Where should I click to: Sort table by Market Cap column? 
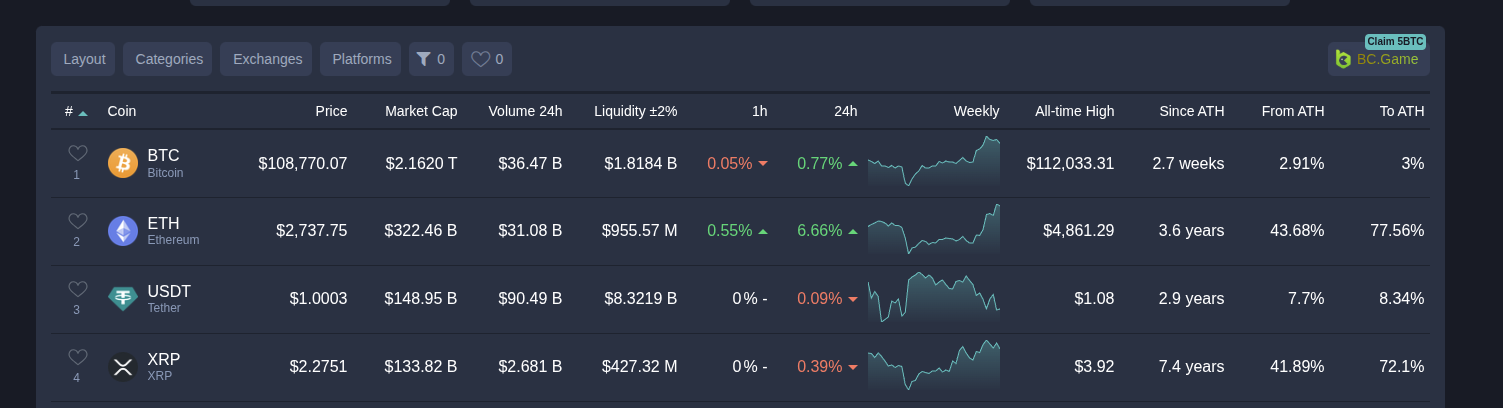421,111
